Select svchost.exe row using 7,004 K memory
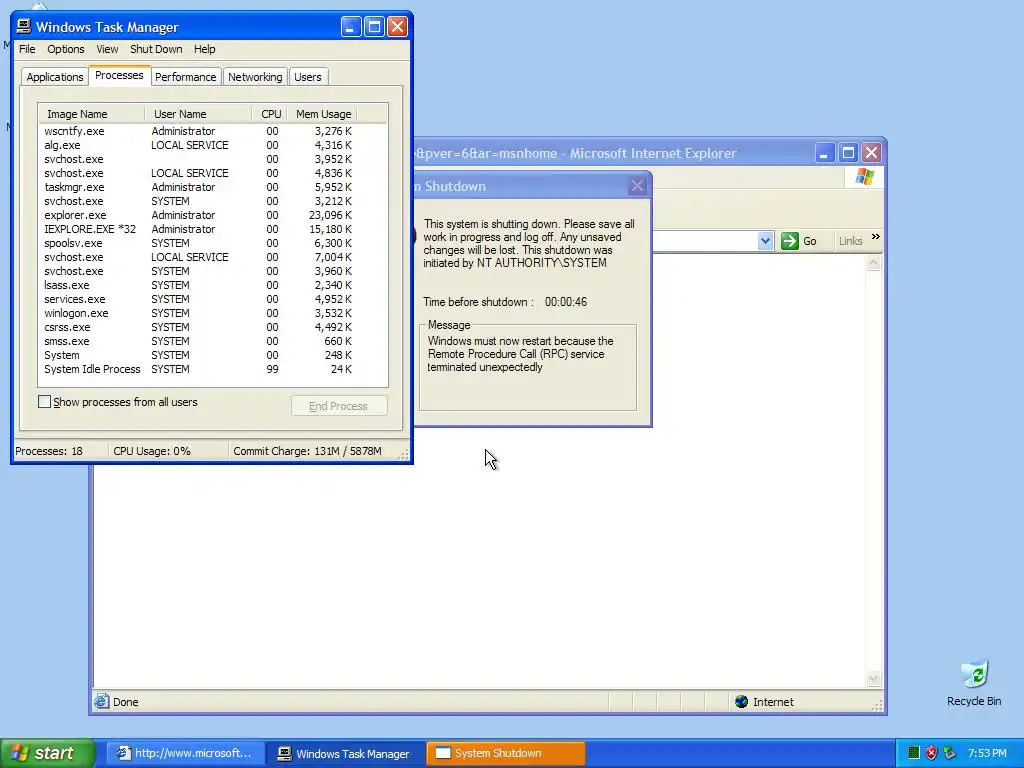1024x768 pixels. click(x=213, y=257)
